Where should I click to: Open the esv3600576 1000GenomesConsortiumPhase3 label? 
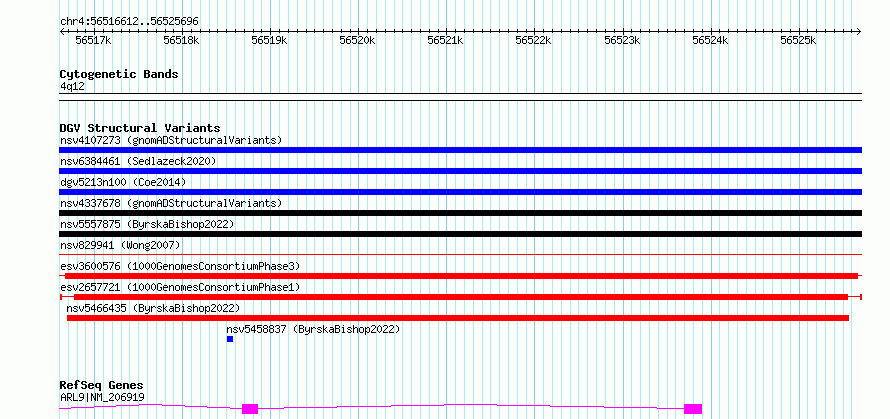(x=180, y=266)
